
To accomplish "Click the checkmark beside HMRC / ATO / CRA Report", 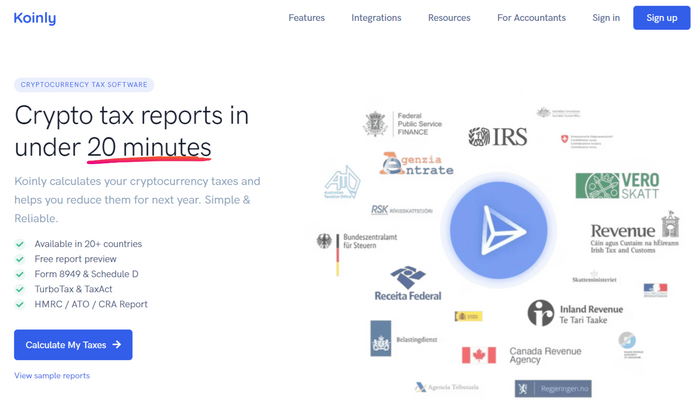I will point(20,304).
